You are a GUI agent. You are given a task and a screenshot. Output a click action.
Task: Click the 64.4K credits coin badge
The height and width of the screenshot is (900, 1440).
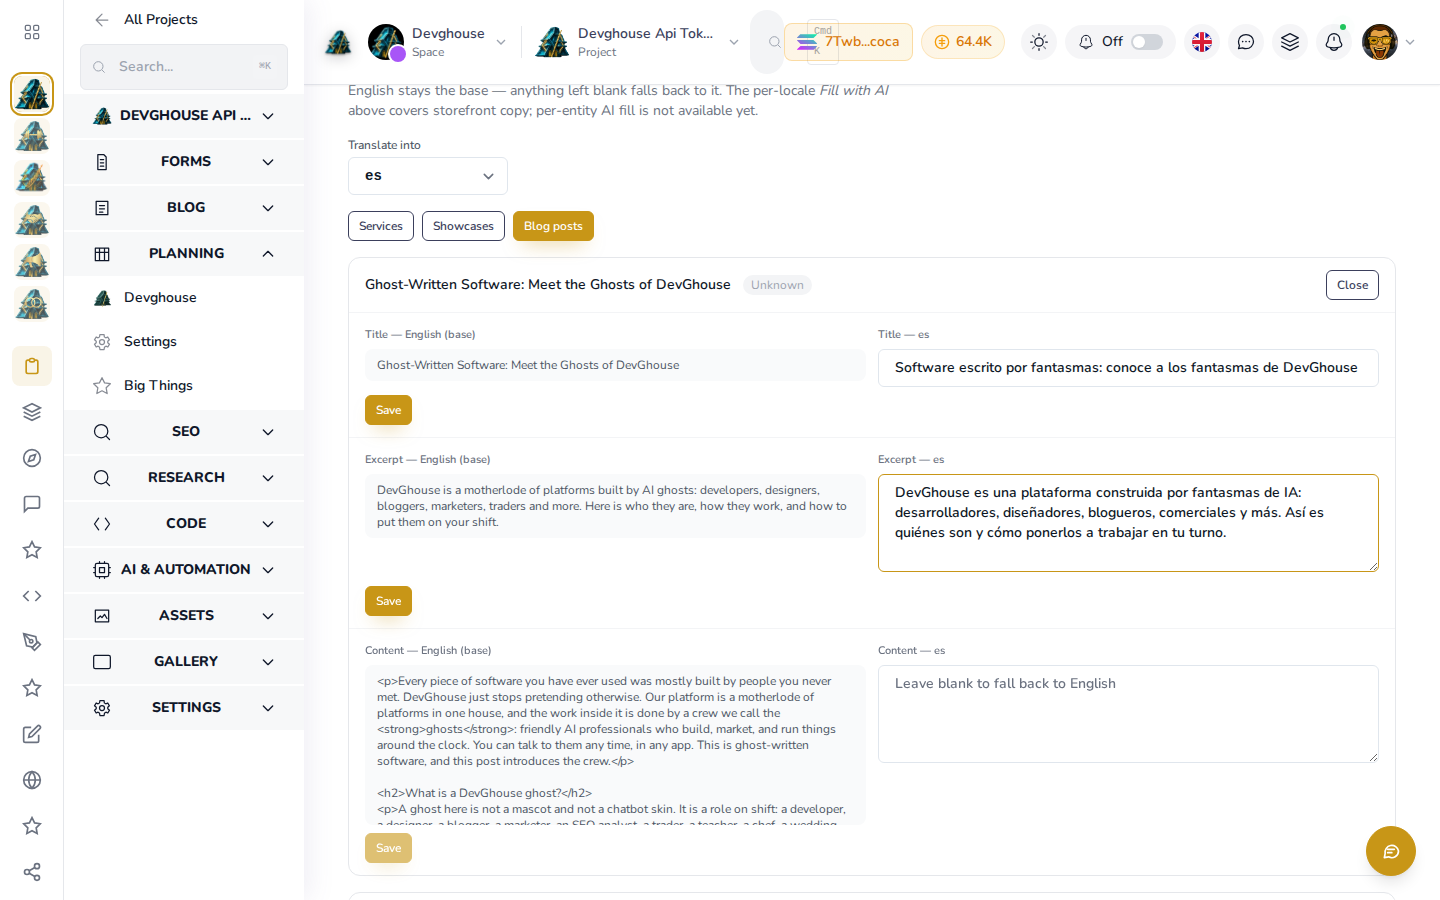(963, 42)
